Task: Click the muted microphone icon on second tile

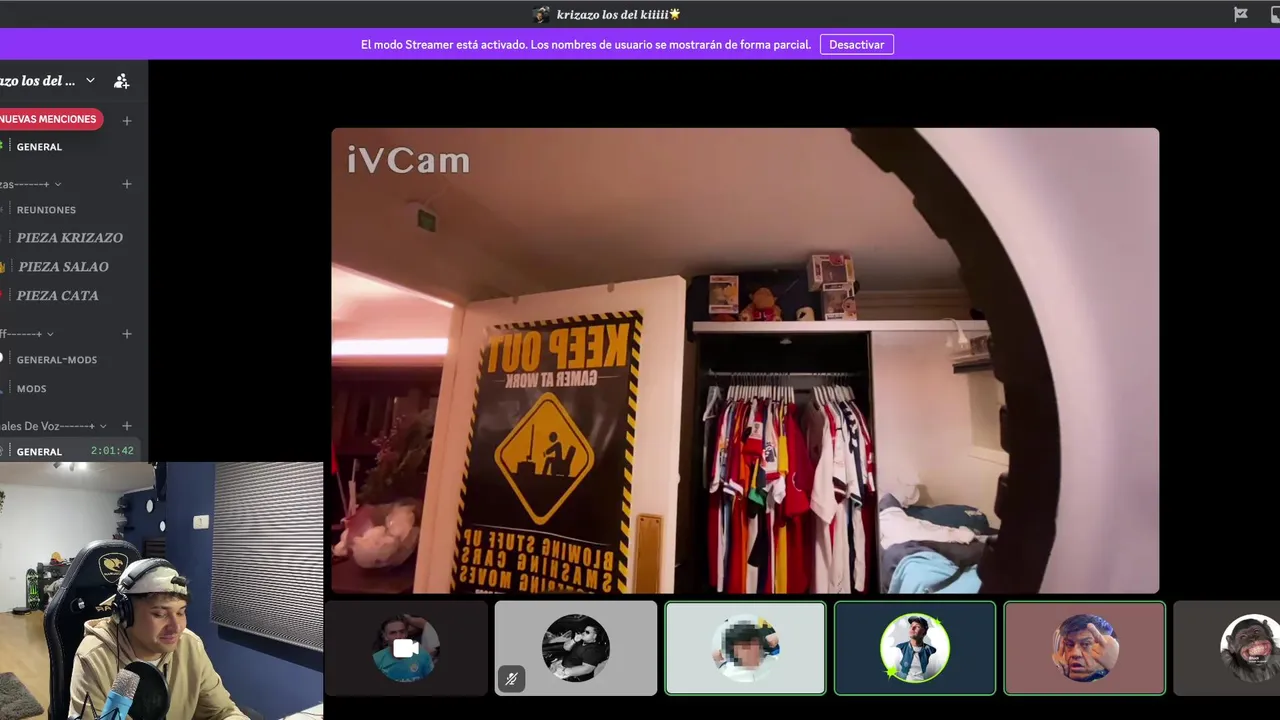Action: pyautogui.click(x=511, y=680)
